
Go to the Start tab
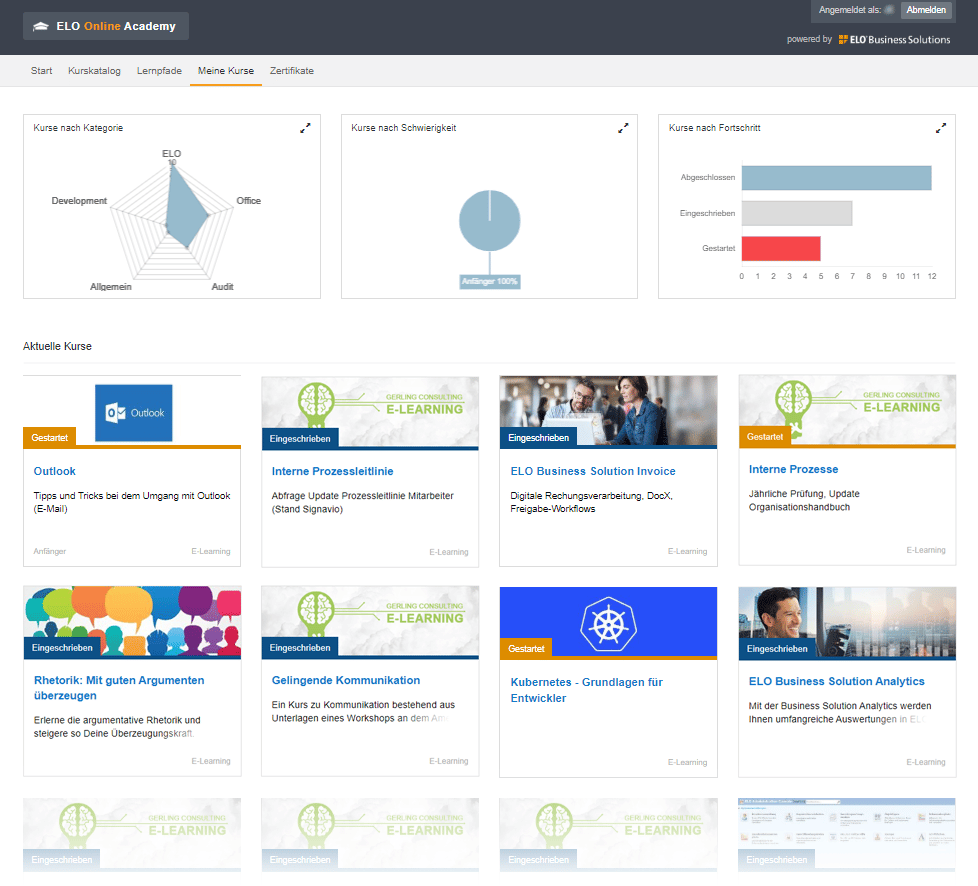[41, 71]
